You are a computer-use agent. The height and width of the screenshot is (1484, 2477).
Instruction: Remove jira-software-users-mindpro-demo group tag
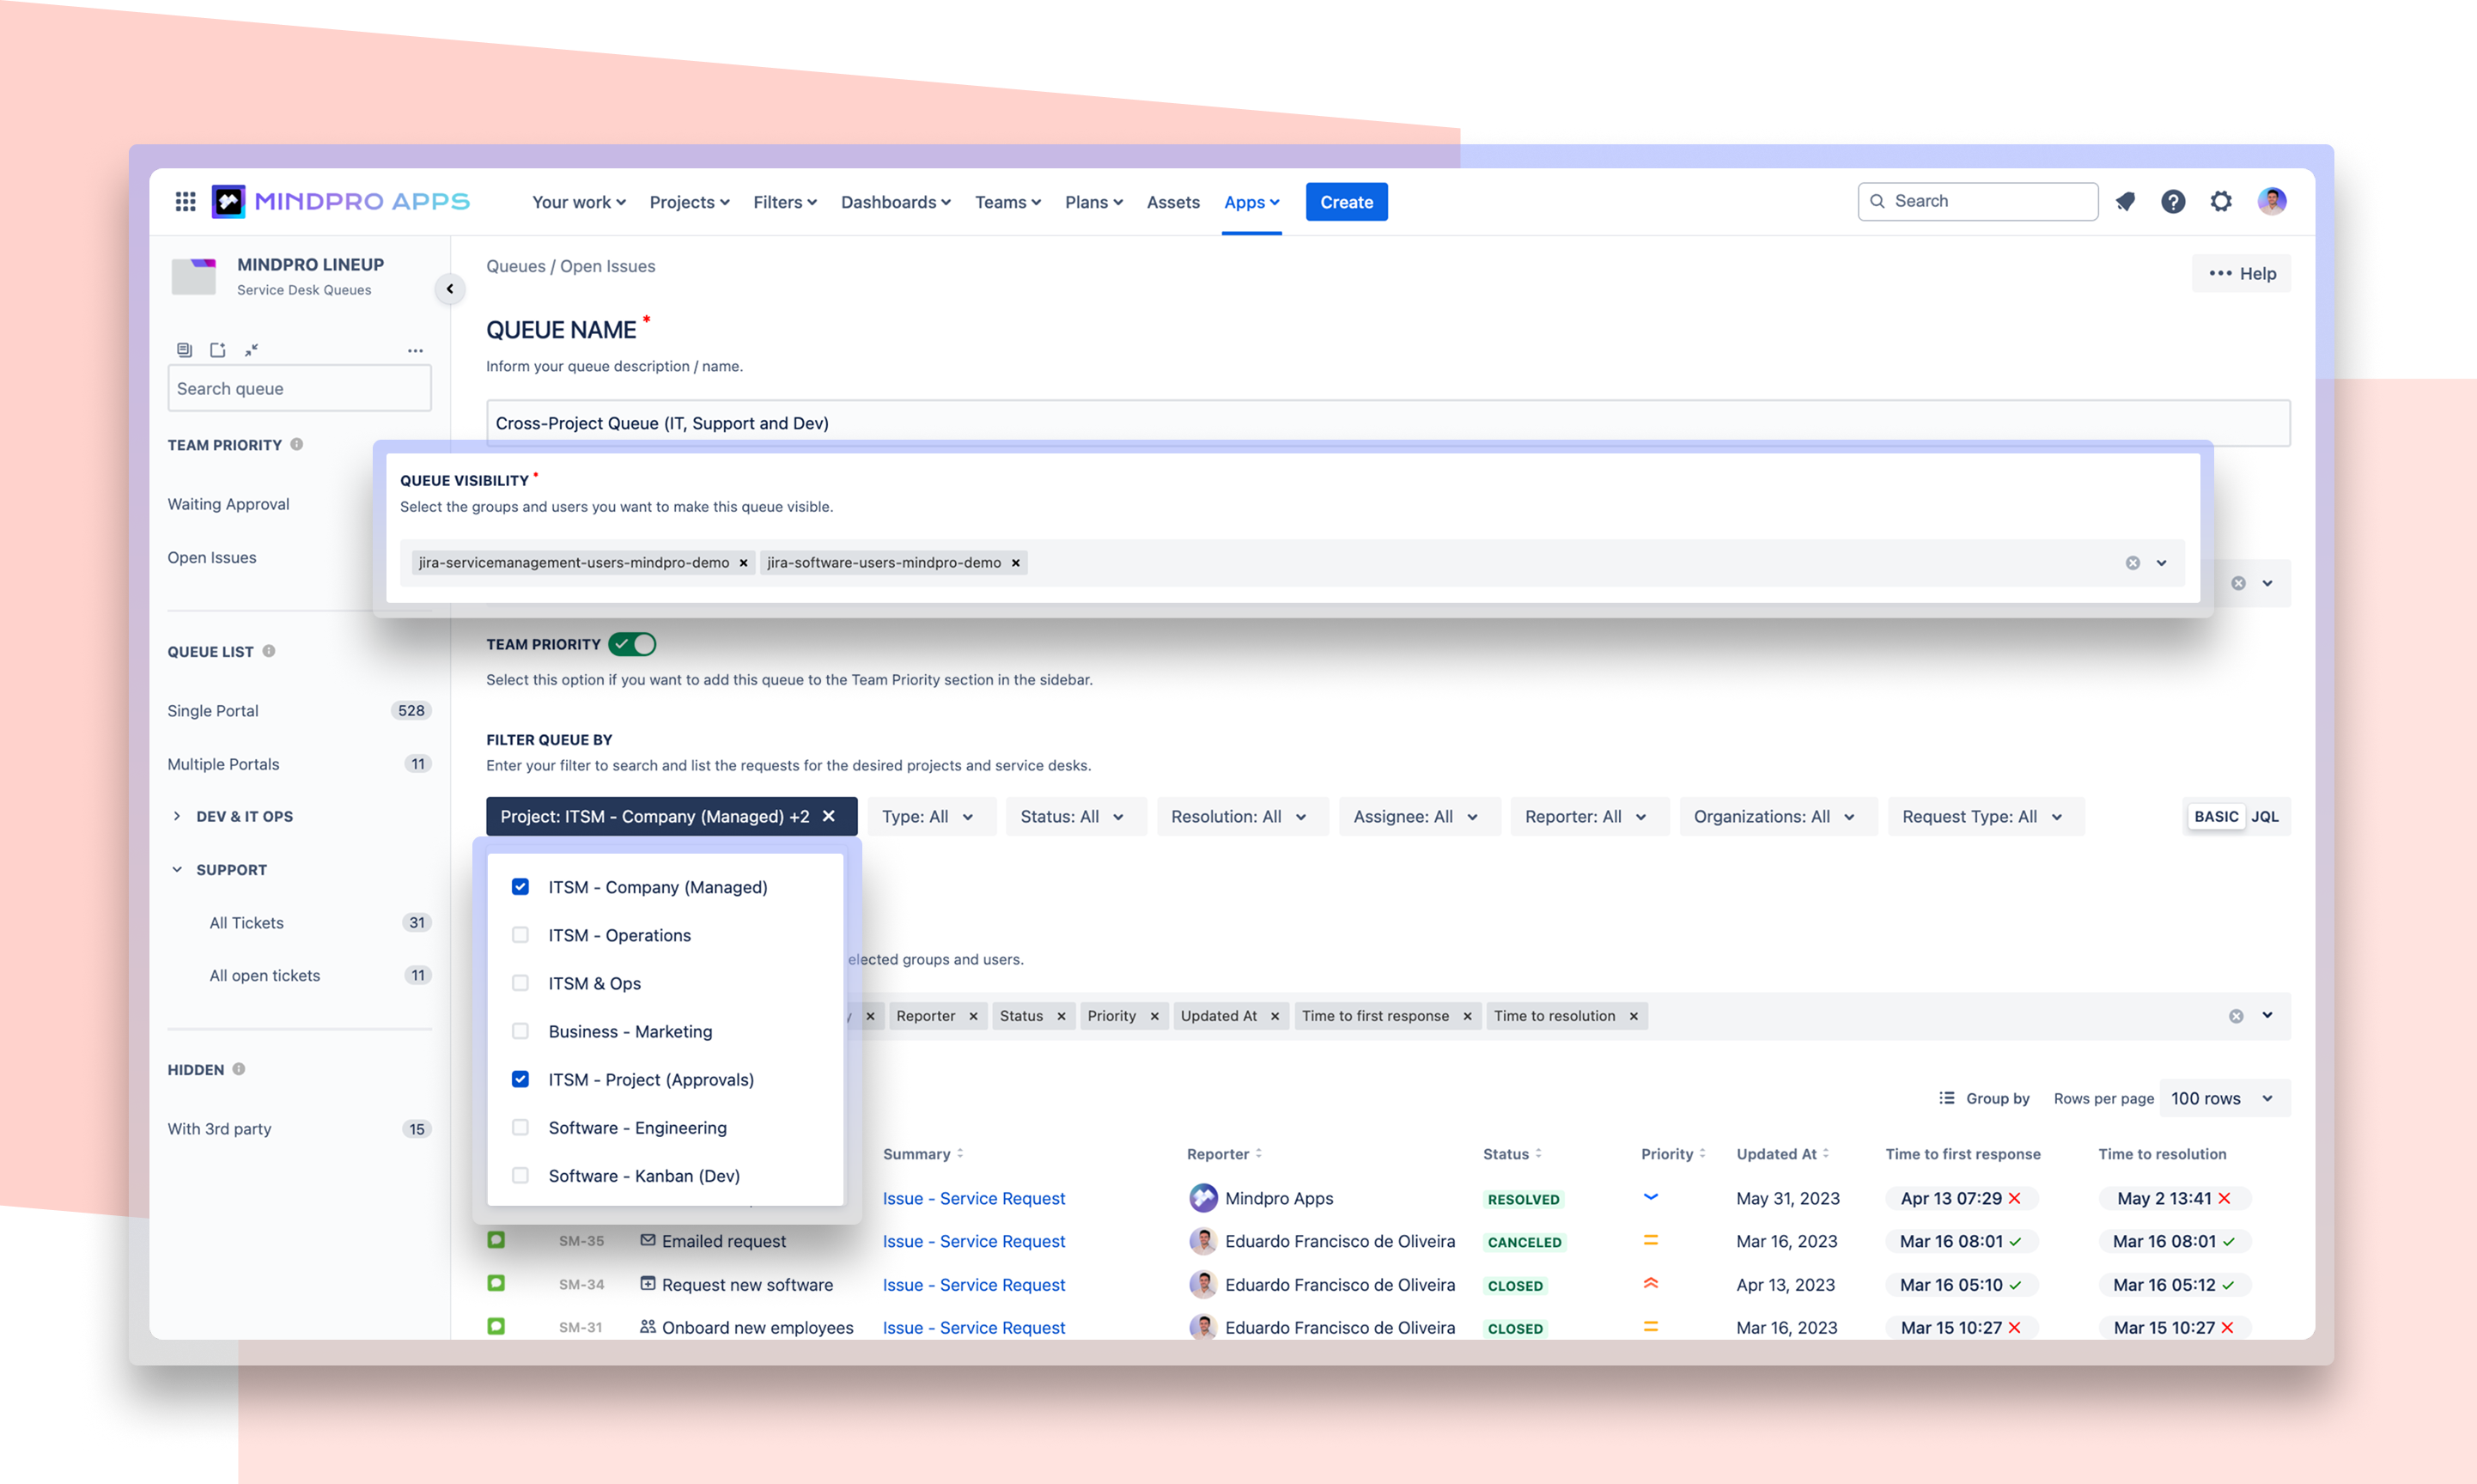(x=1015, y=563)
